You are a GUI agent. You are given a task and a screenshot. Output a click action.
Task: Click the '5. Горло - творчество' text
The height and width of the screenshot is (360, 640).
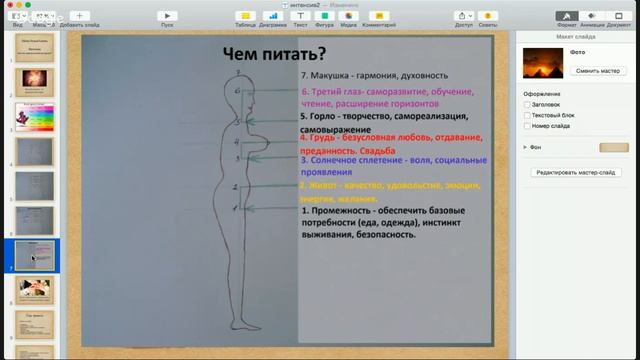click(x=384, y=122)
